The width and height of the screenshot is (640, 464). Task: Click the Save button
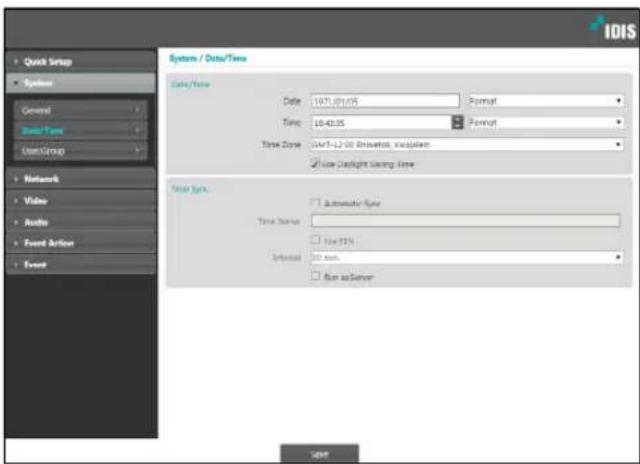click(x=320, y=454)
